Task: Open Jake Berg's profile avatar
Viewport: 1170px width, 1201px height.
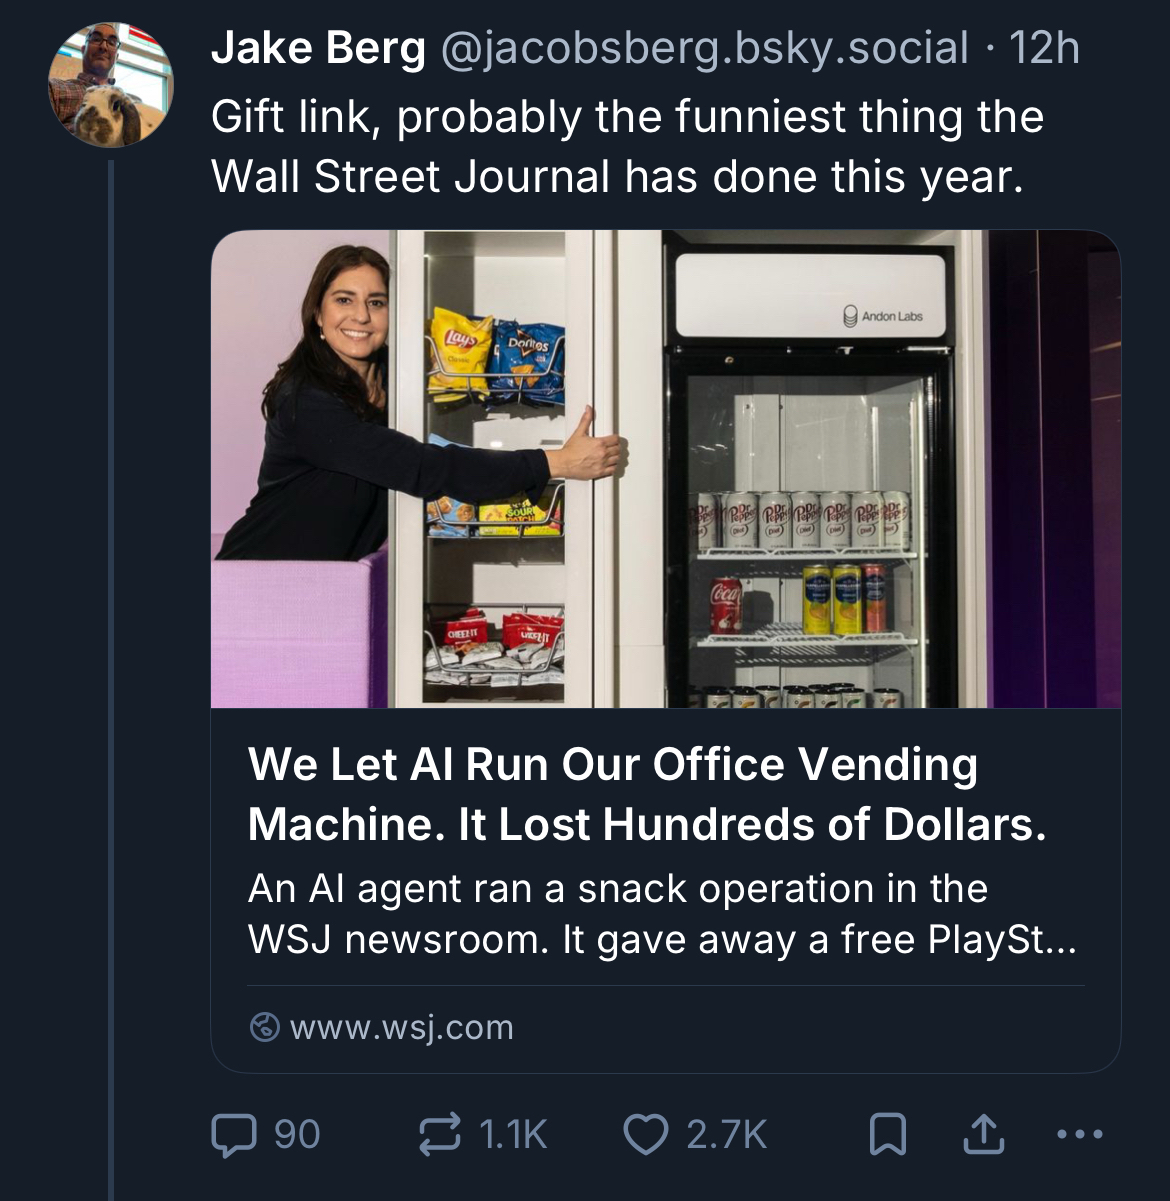Action: [x=111, y=85]
